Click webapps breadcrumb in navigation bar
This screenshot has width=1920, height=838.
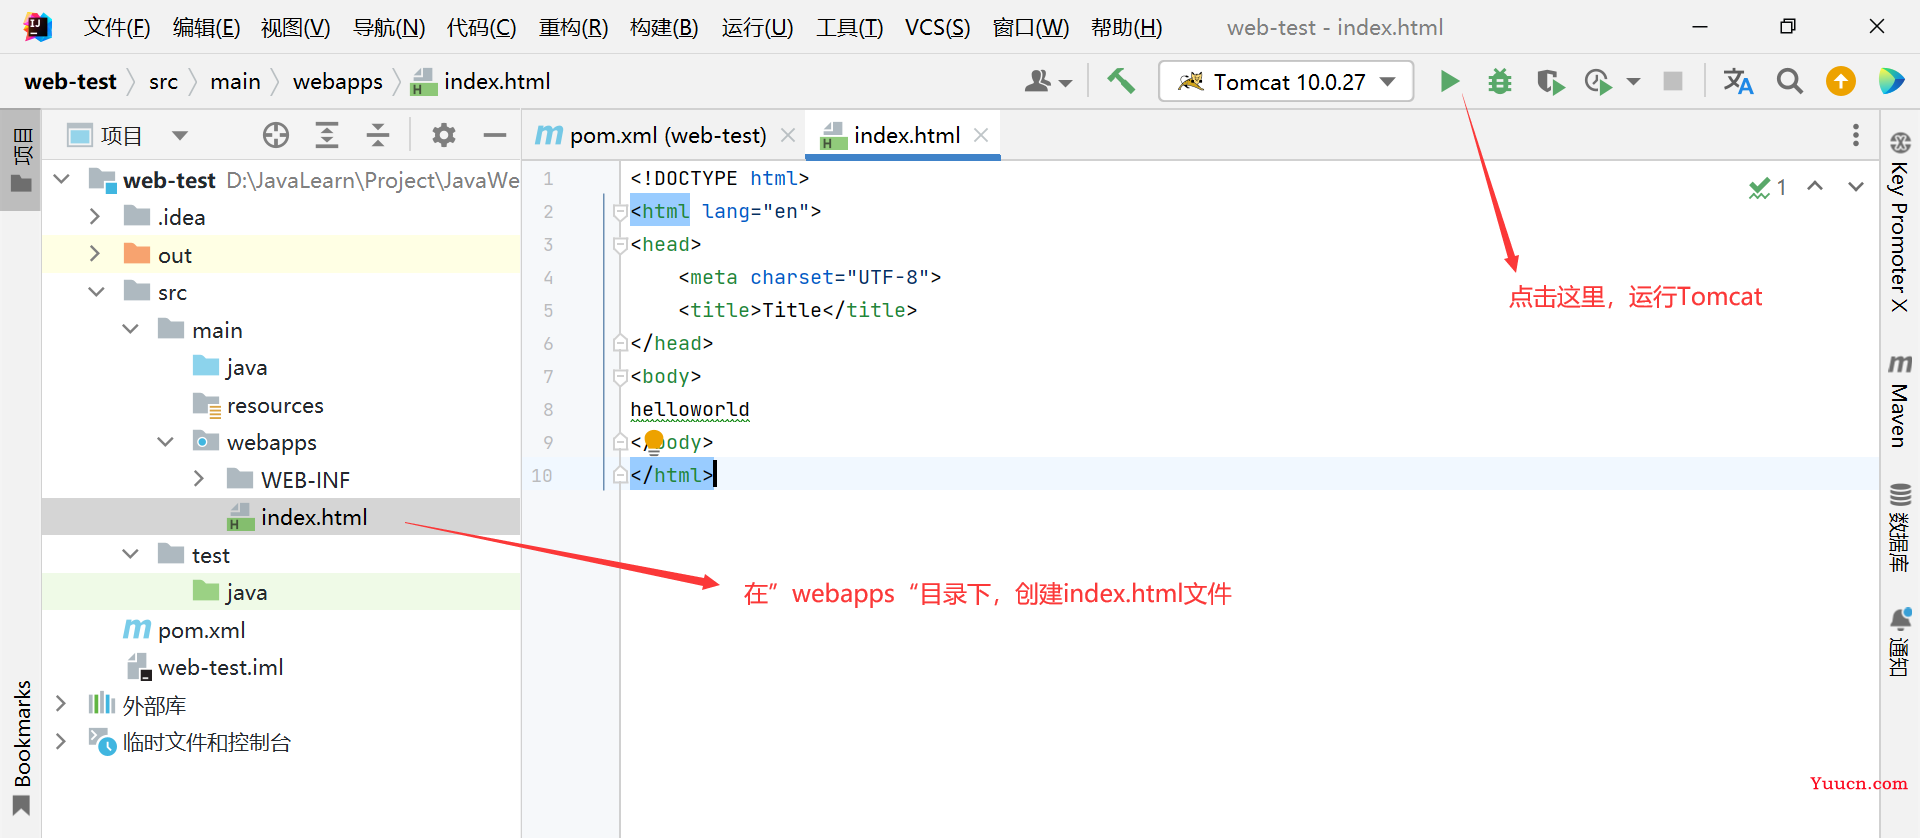pos(337,81)
